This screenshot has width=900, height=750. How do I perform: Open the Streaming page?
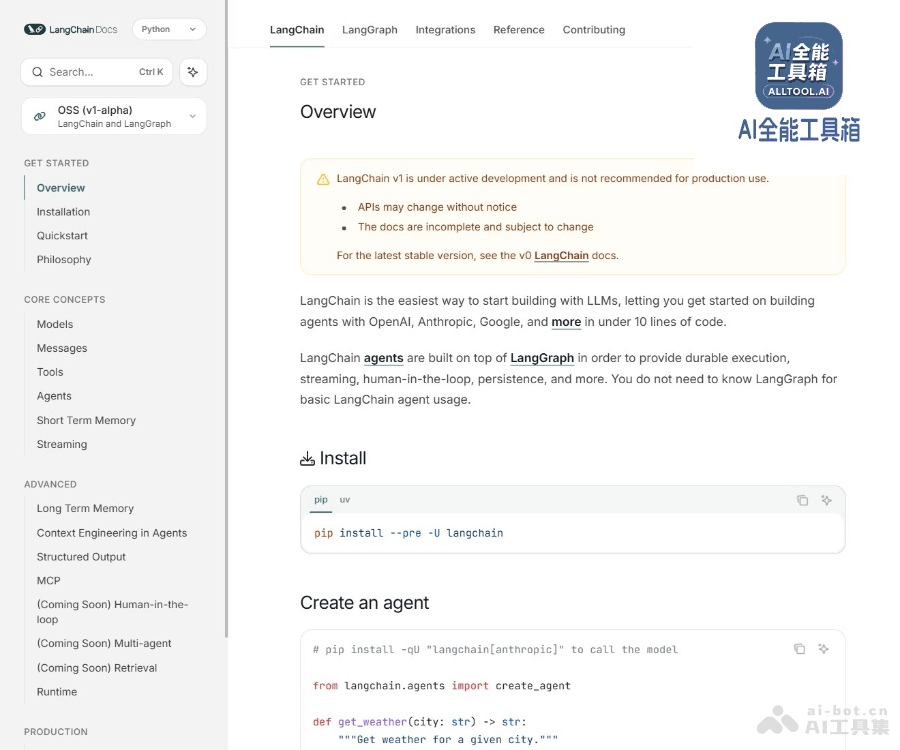[x=62, y=444]
